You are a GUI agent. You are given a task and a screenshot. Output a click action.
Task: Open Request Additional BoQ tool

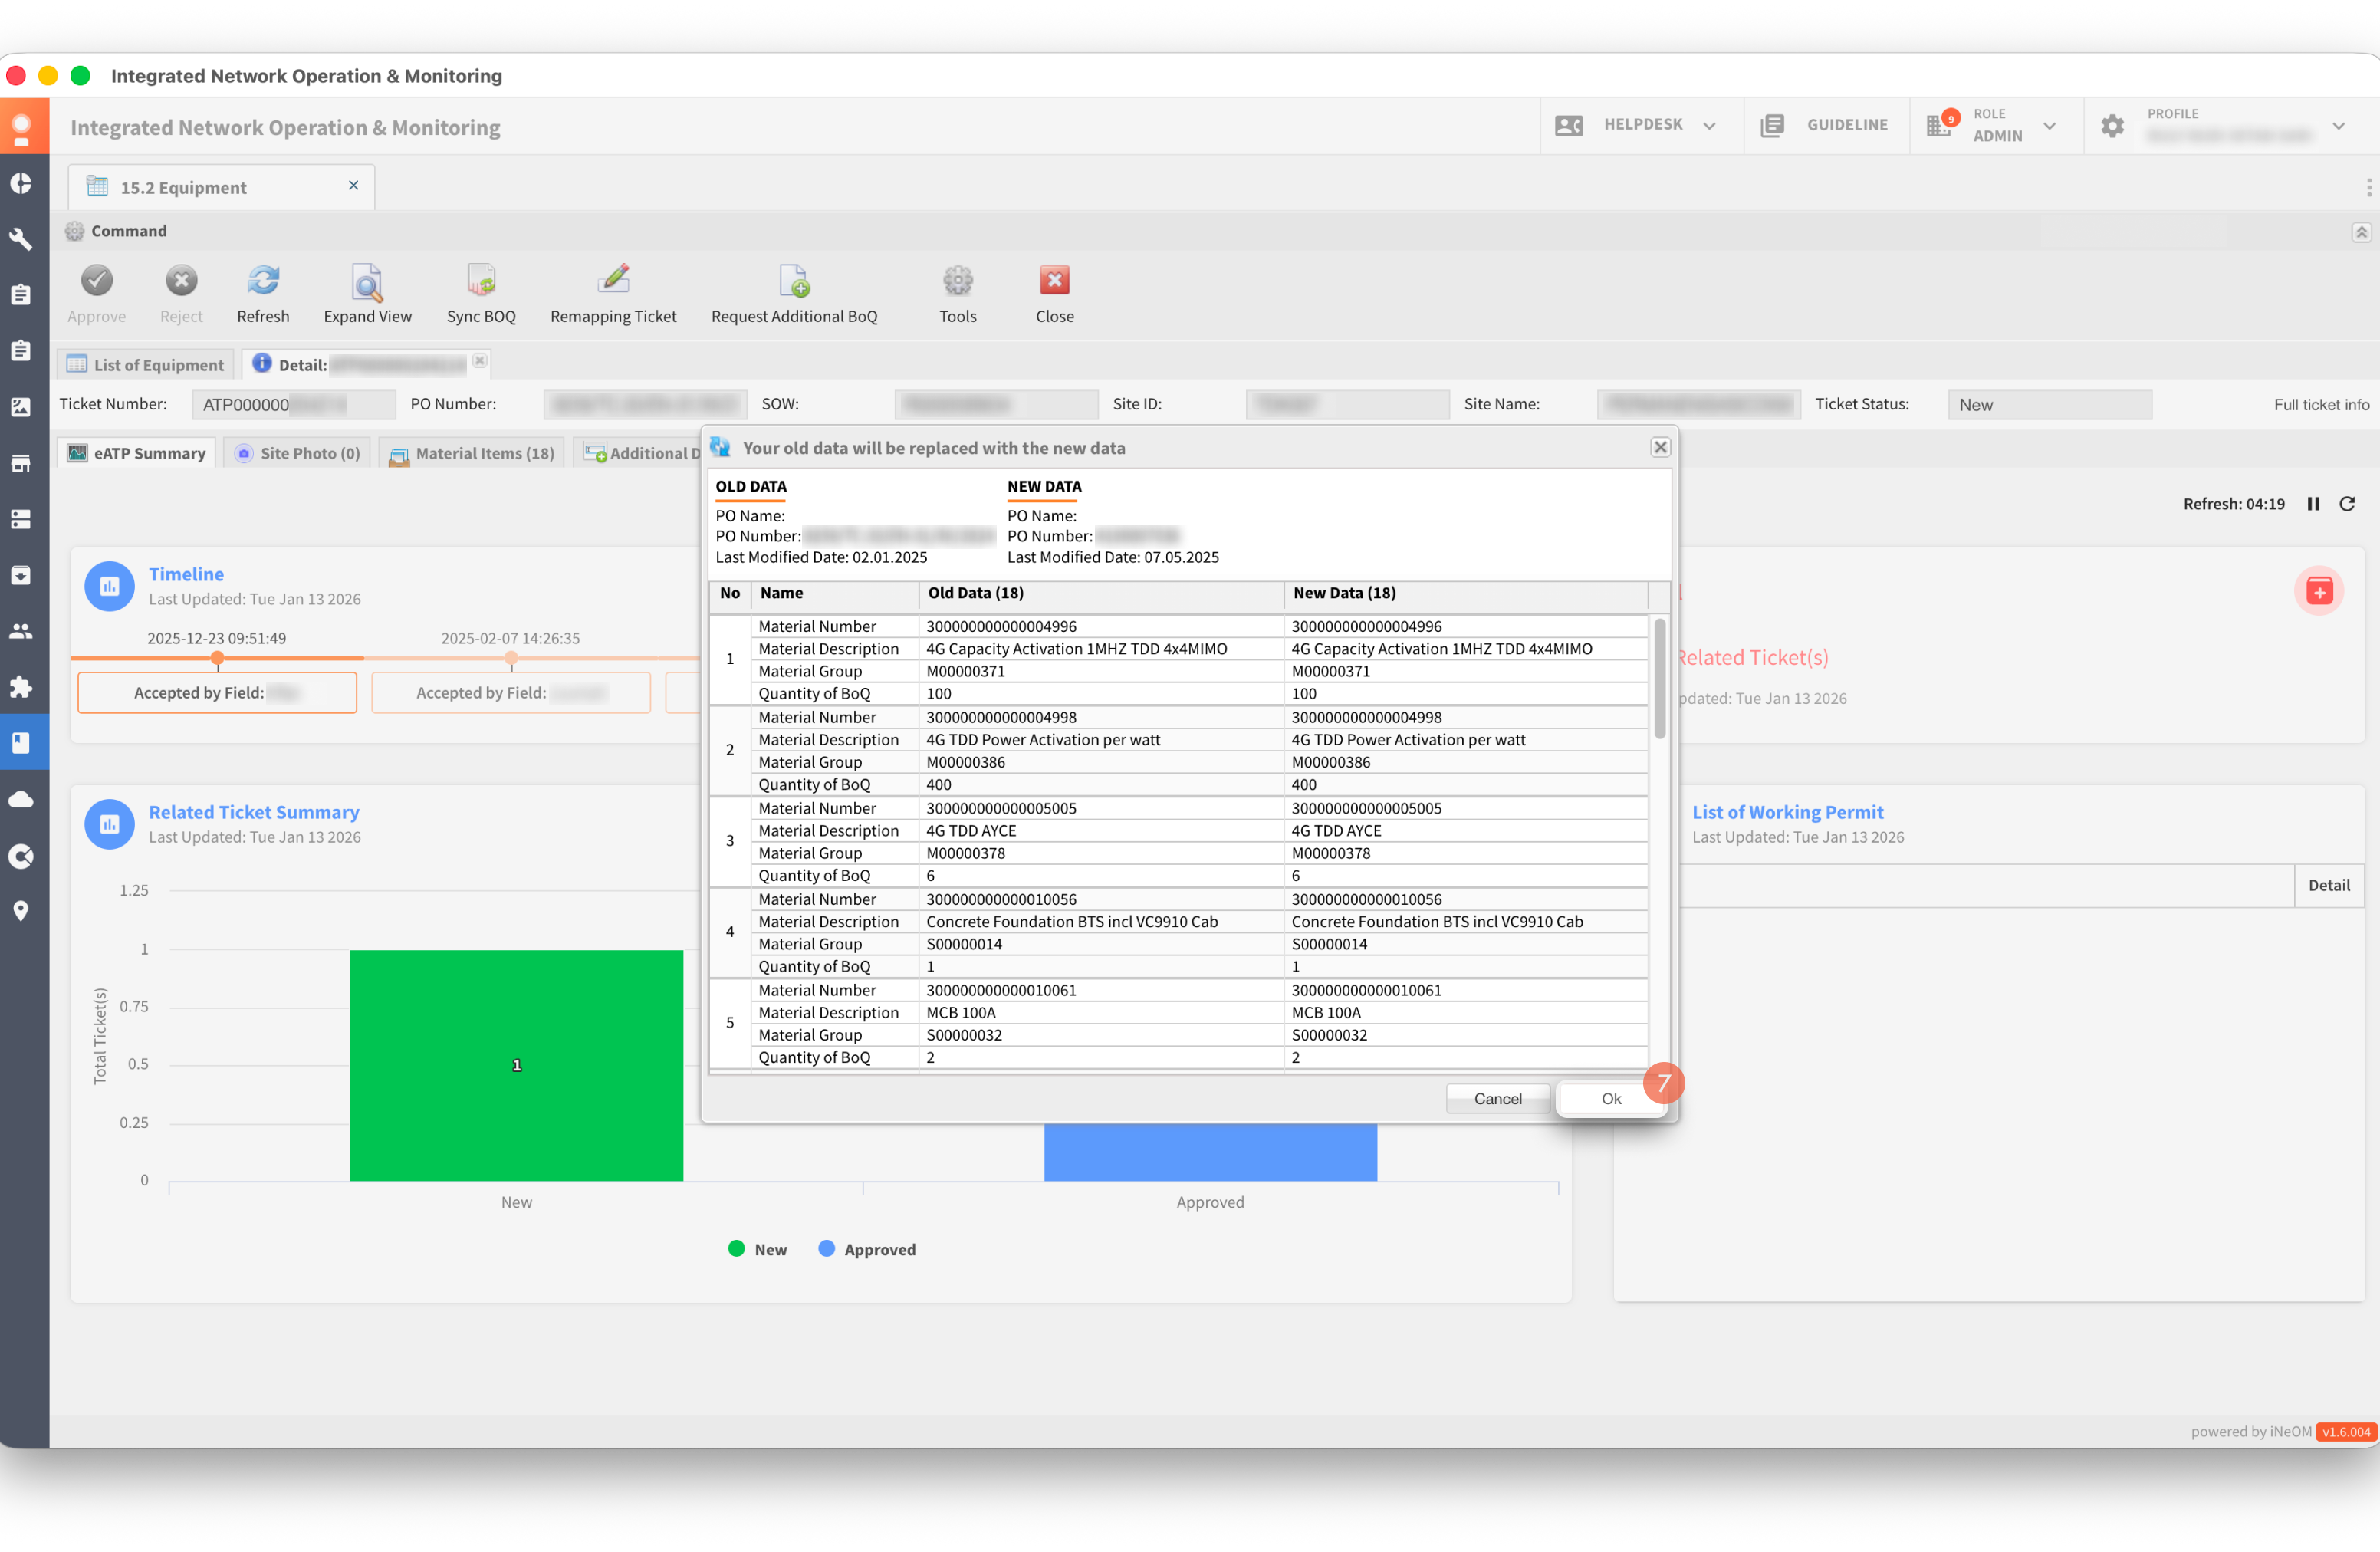[x=794, y=282]
